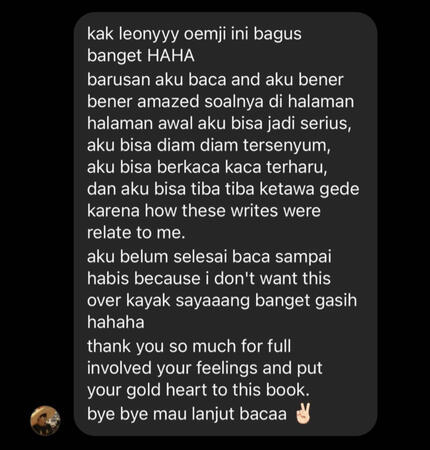The width and height of the screenshot is (430, 450).
Task: Tap the text 'bye bye mau lanjut bacaa'
Action: pos(187,414)
